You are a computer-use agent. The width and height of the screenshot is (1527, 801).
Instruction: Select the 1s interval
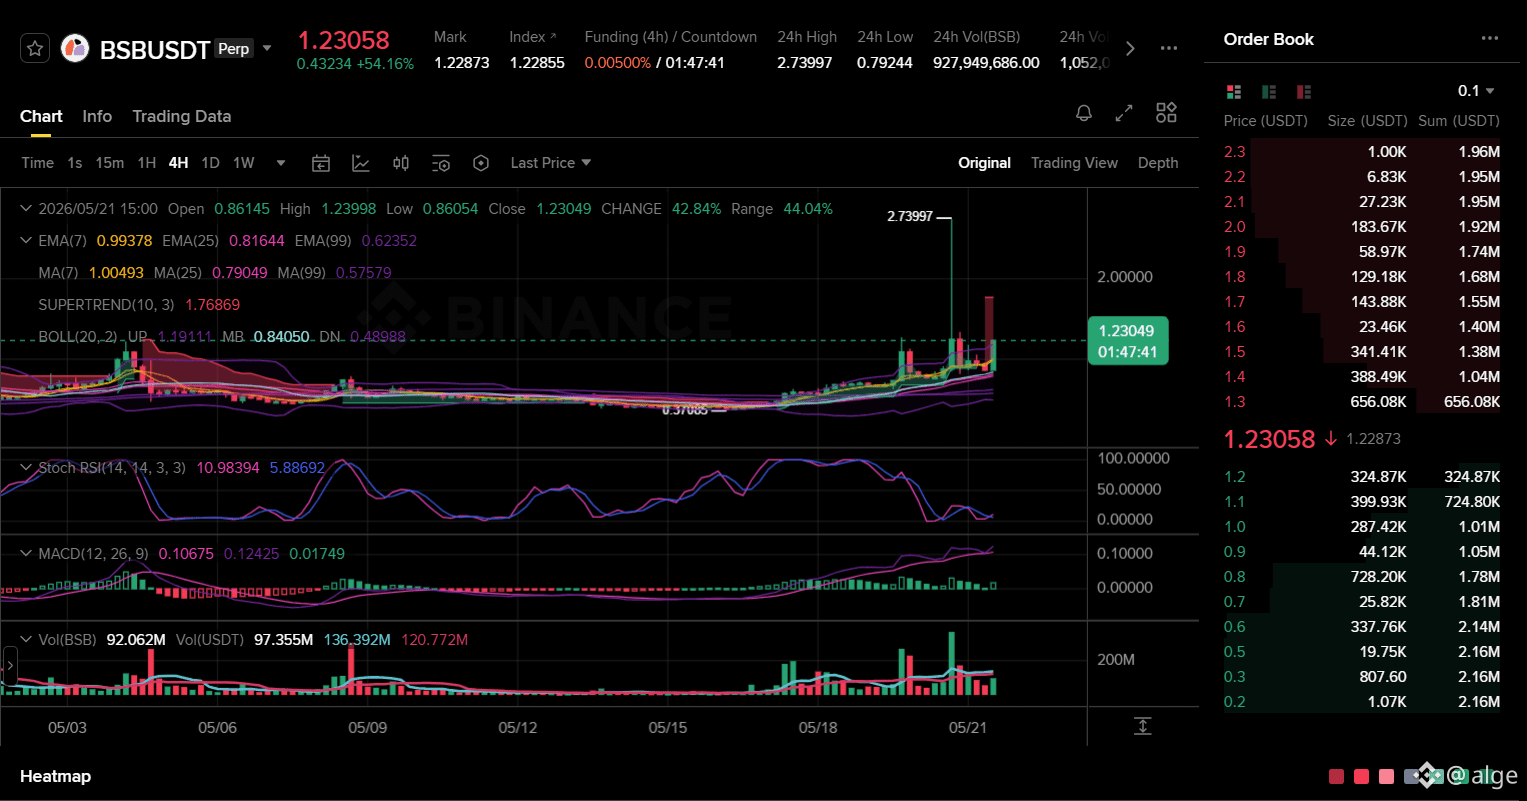pyautogui.click(x=75, y=163)
